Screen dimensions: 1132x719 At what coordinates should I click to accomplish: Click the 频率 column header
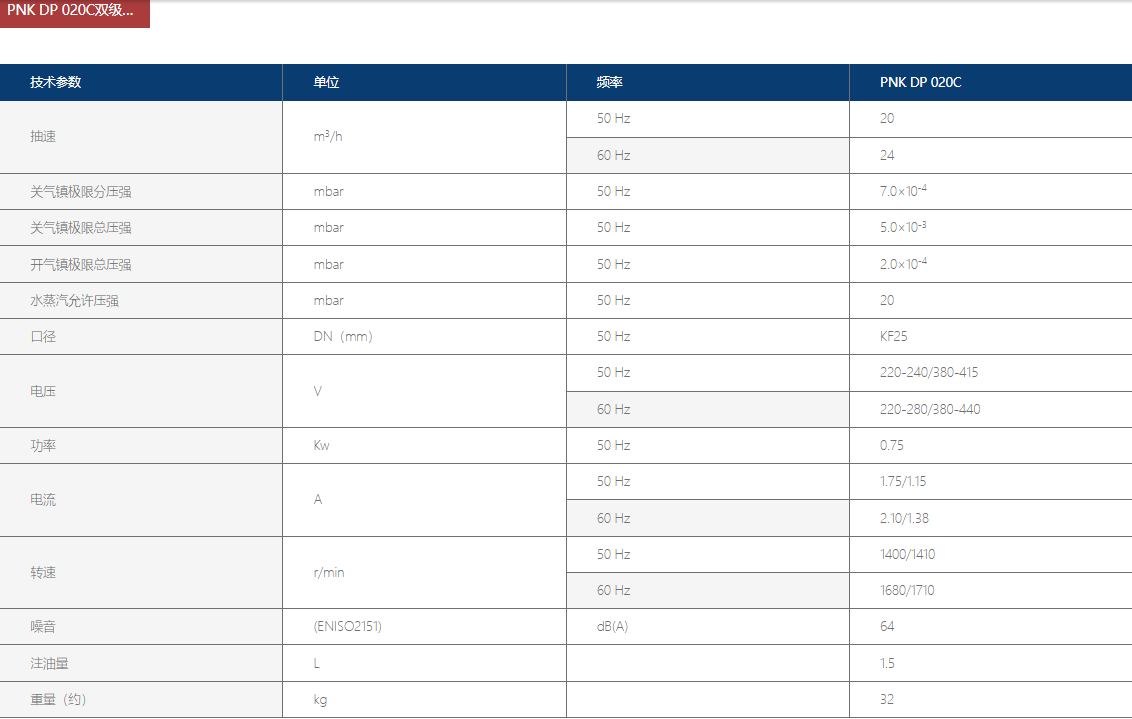610,83
